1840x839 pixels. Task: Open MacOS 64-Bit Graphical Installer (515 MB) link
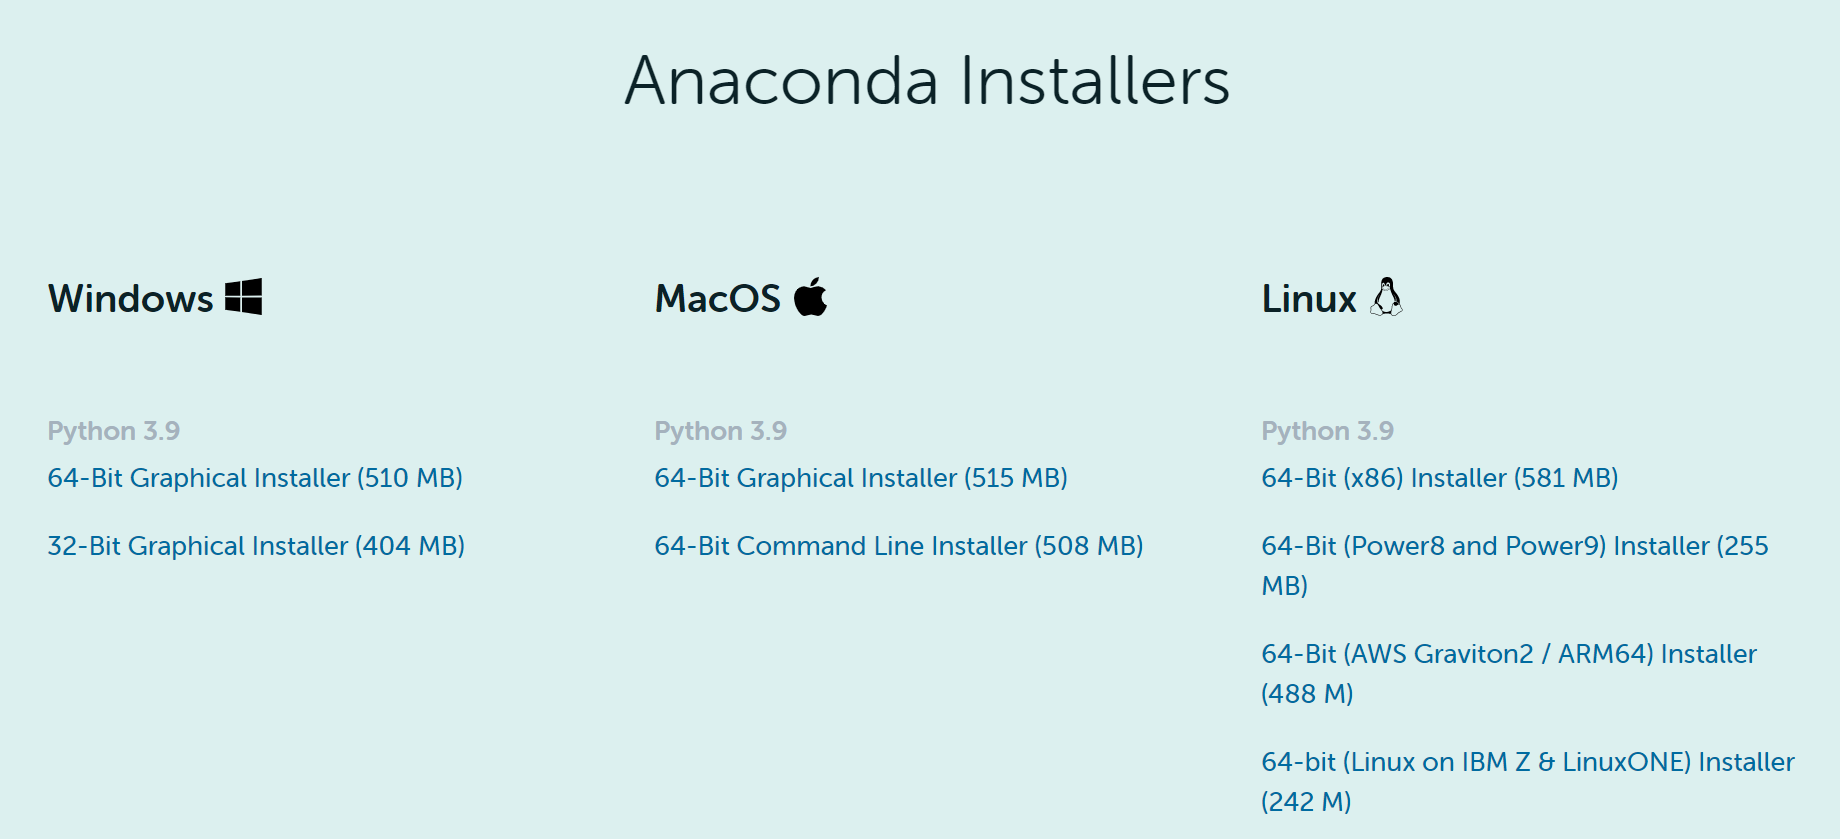point(861,478)
